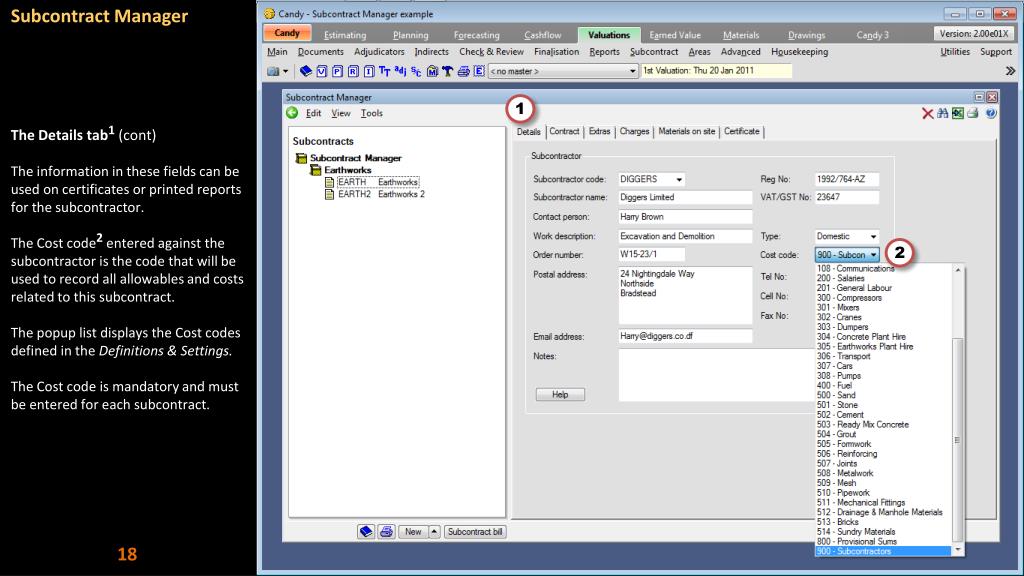
Task: Open the Materials on site tab
Action: (686, 131)
